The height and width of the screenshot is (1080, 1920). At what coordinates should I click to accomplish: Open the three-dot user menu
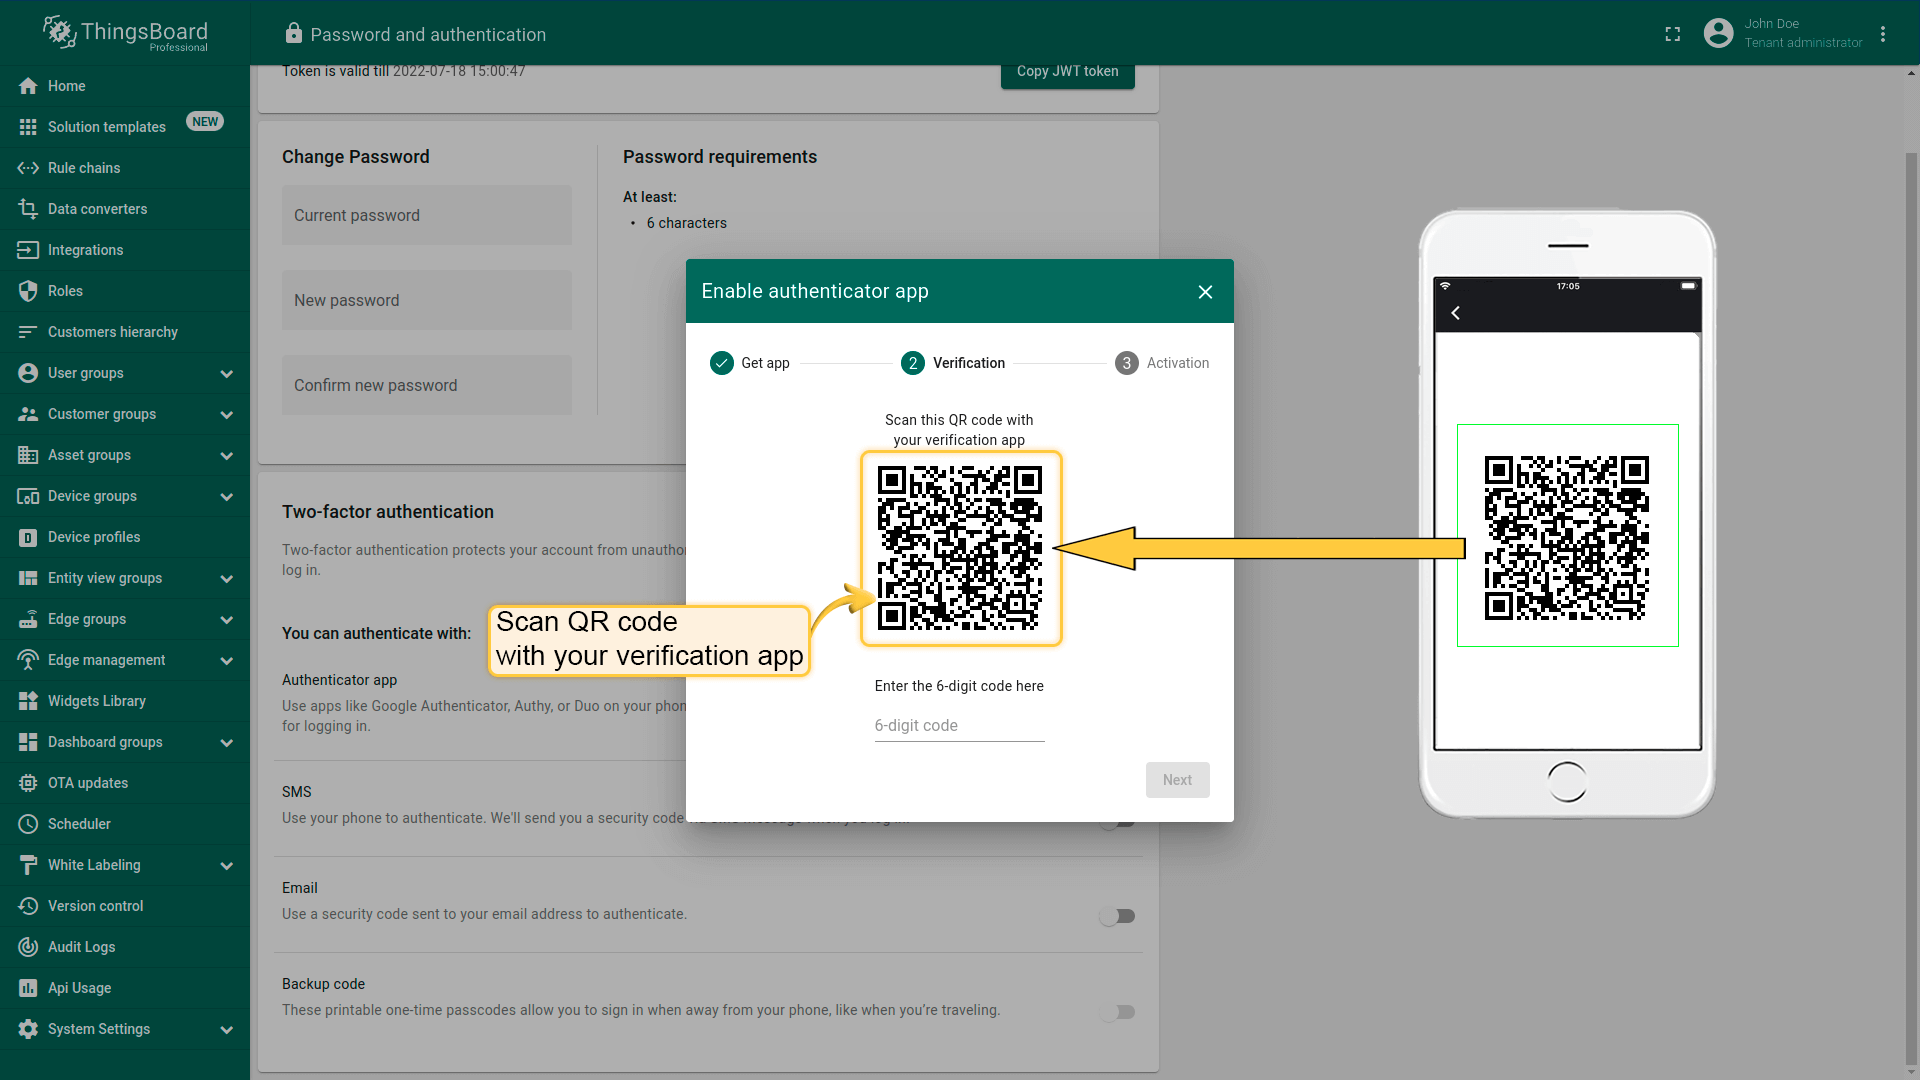tap(1883, 34)
